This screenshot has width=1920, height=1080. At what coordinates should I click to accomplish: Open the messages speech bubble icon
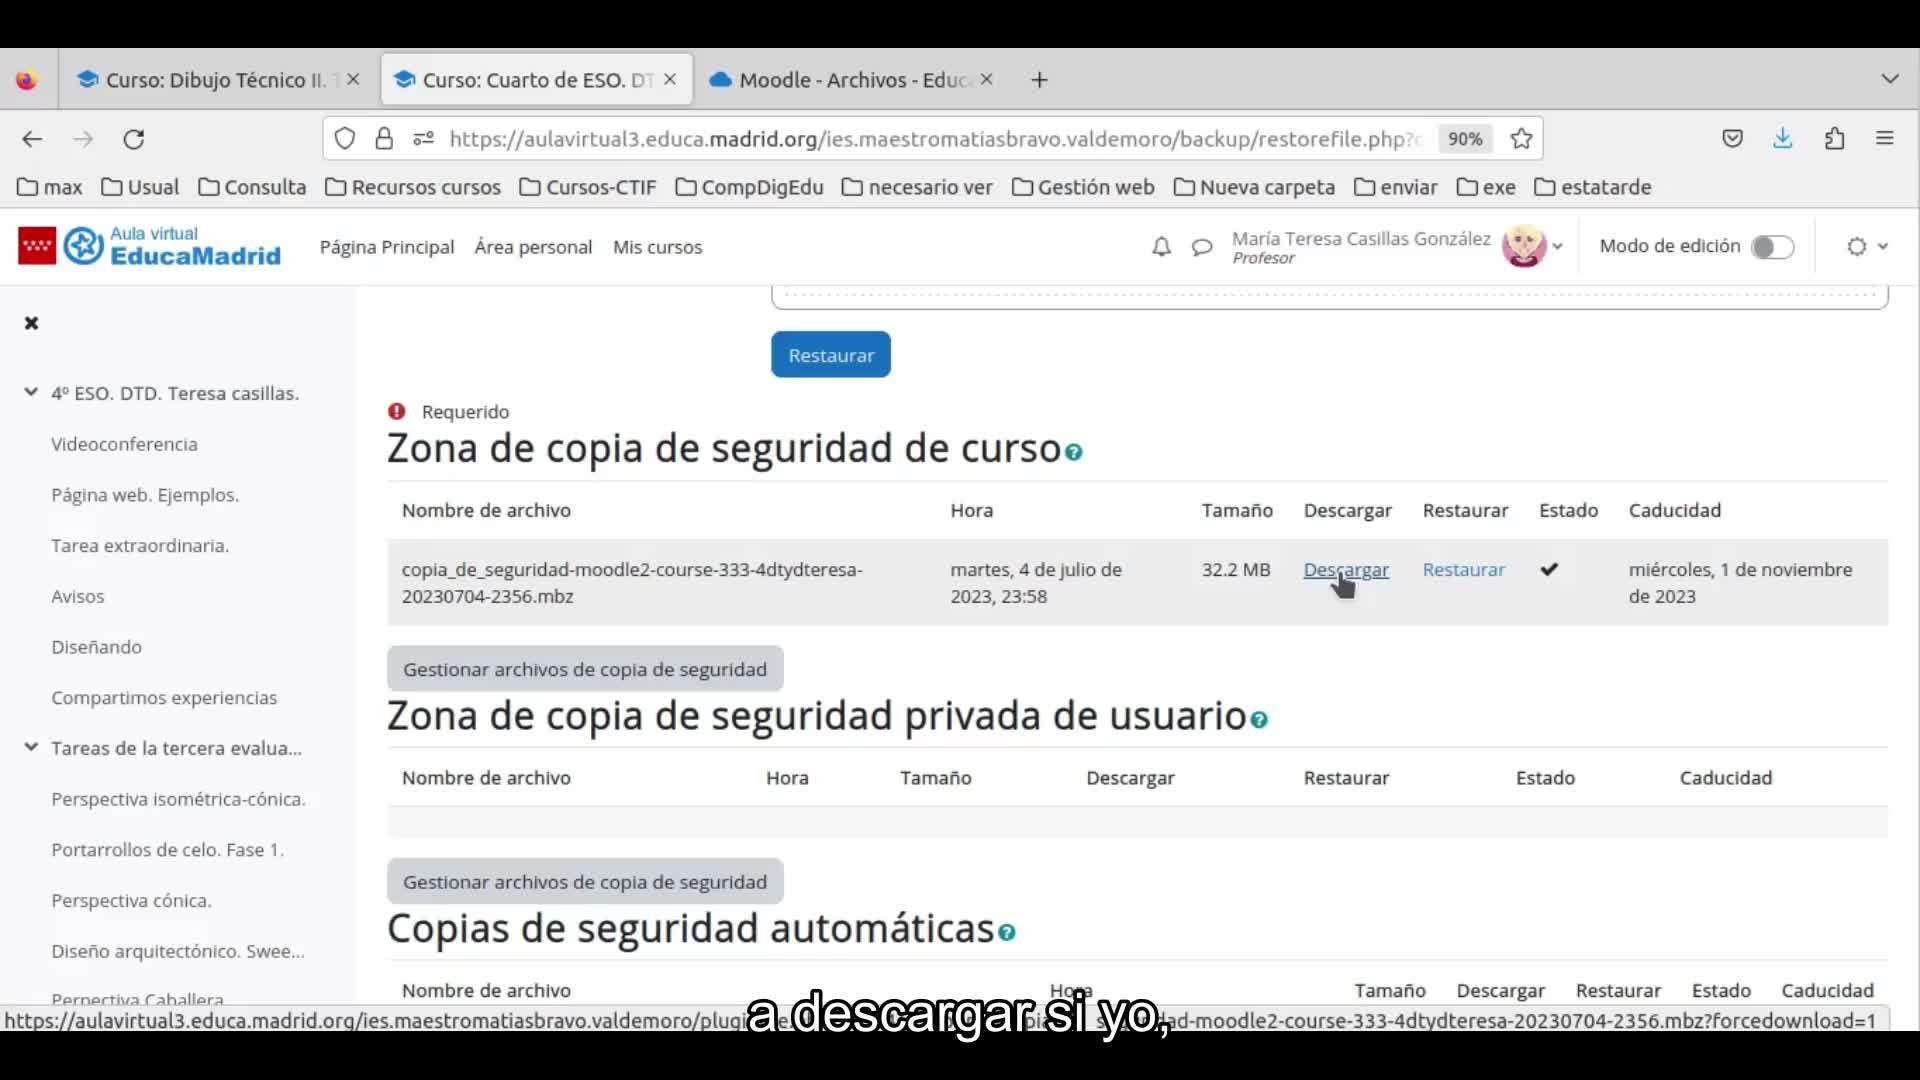[x=1202, y=247]
